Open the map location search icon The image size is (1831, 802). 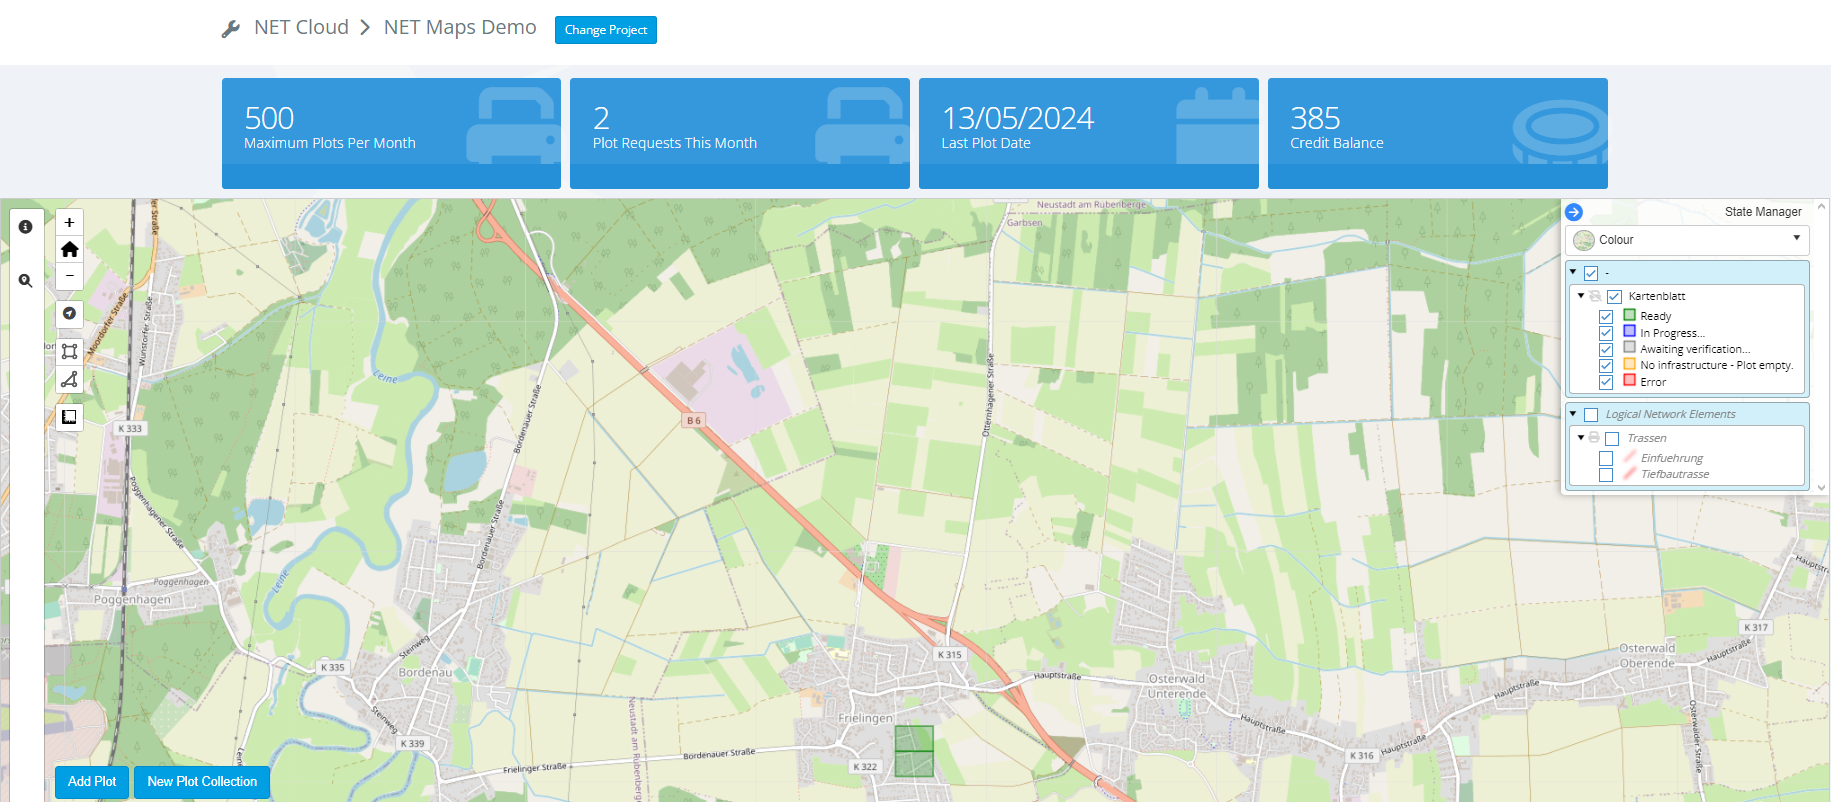click(26, 281)
